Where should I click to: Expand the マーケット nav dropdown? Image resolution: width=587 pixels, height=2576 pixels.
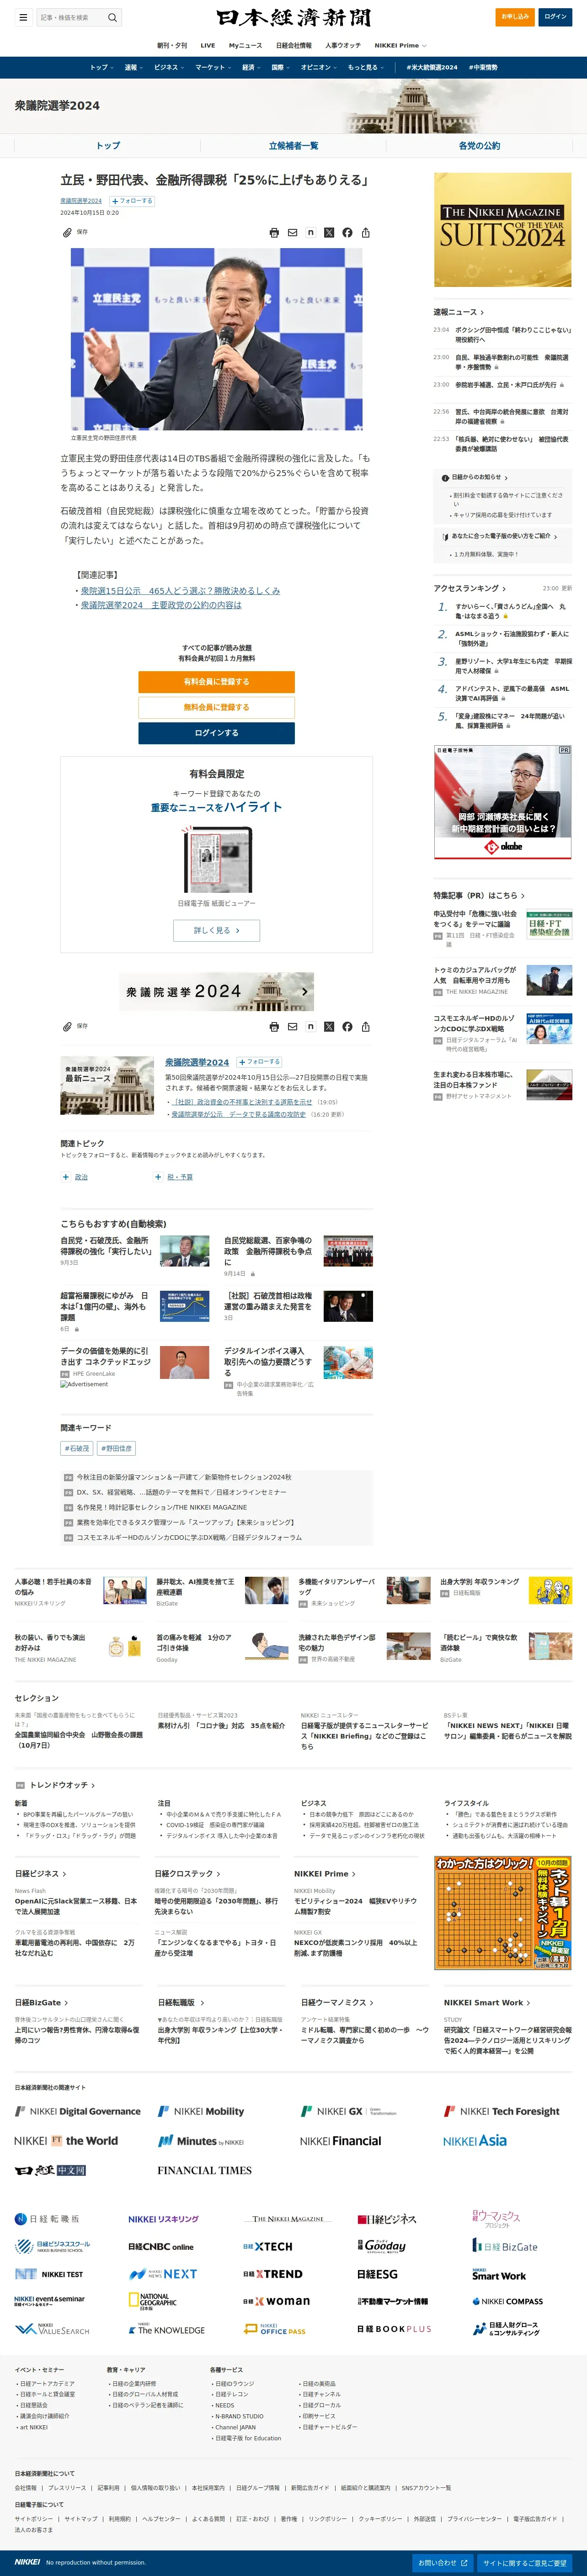tap(212, 67)
